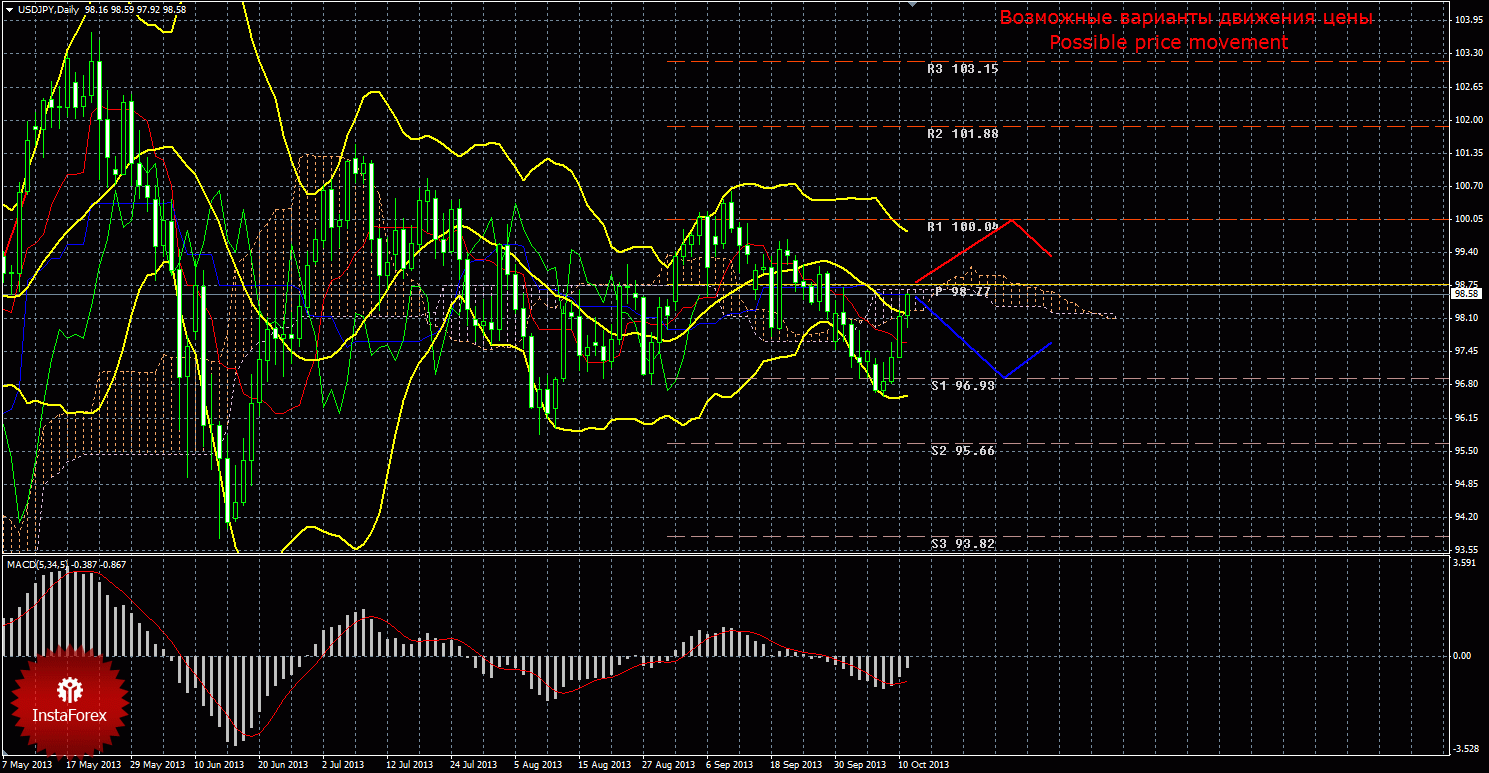Screen dimensions: 1489x773
Task: Click the -3.528 MACD scale value
Action: click(1466, 748)
